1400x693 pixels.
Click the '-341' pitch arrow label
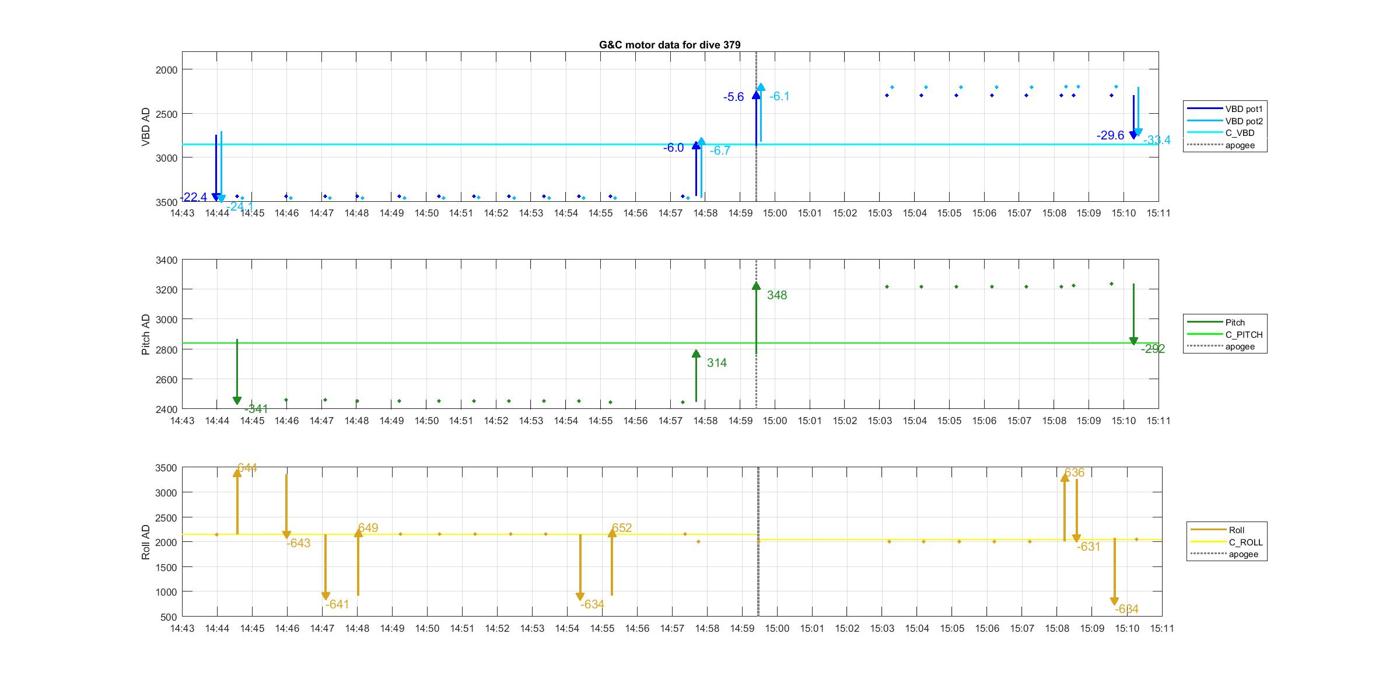point(257,409)
